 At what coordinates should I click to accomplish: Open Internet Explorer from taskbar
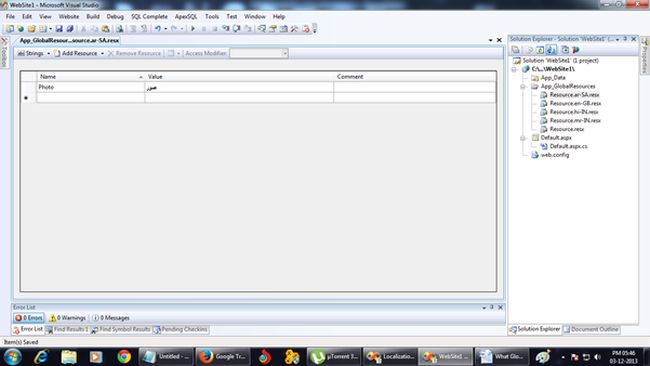click(41, 356)
